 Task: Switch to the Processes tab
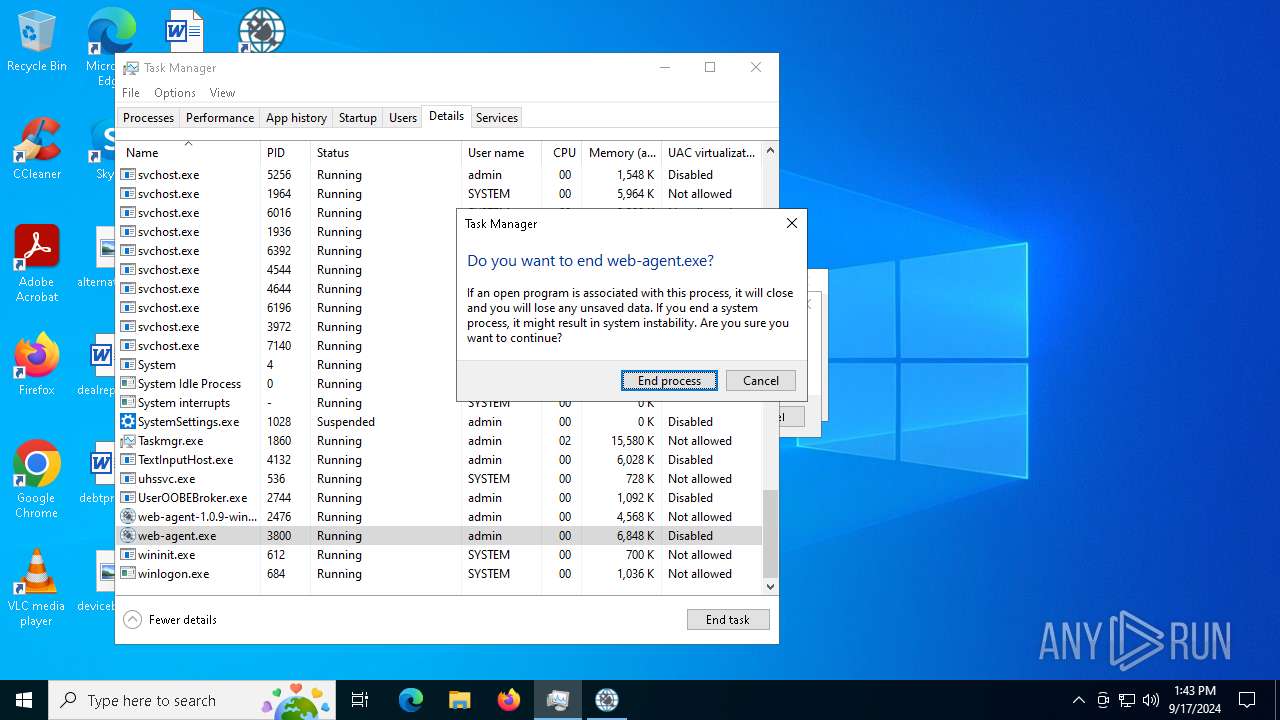148,118
